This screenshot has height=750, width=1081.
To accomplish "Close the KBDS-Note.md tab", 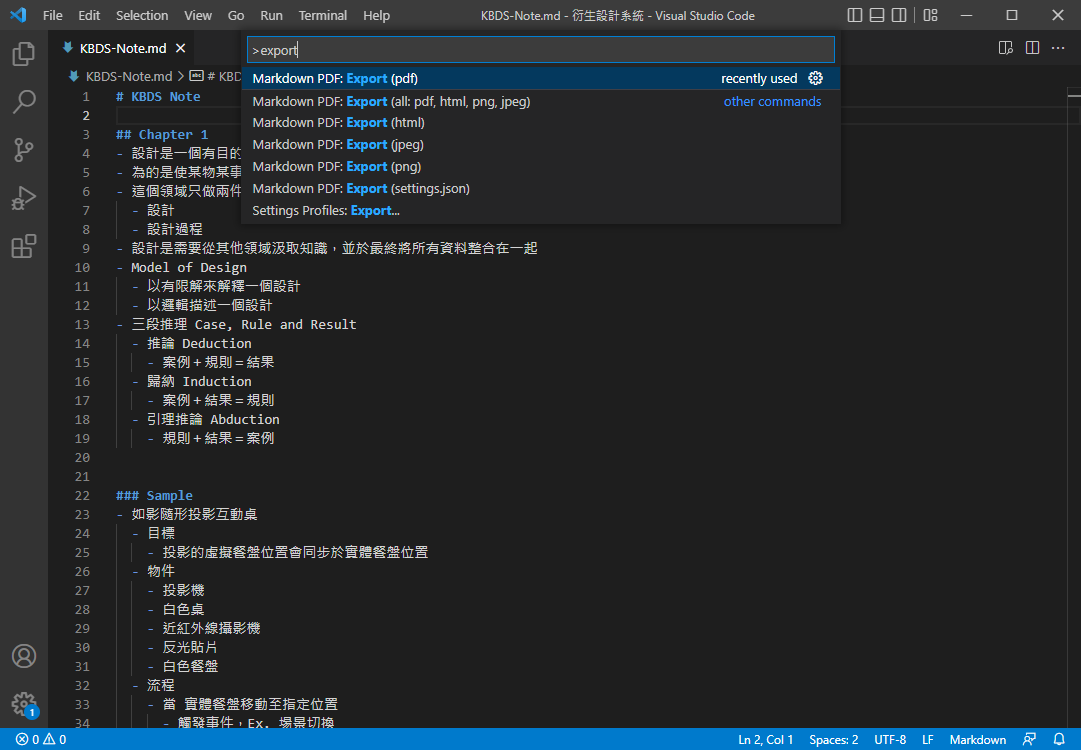I will click(x=181, y=48).
